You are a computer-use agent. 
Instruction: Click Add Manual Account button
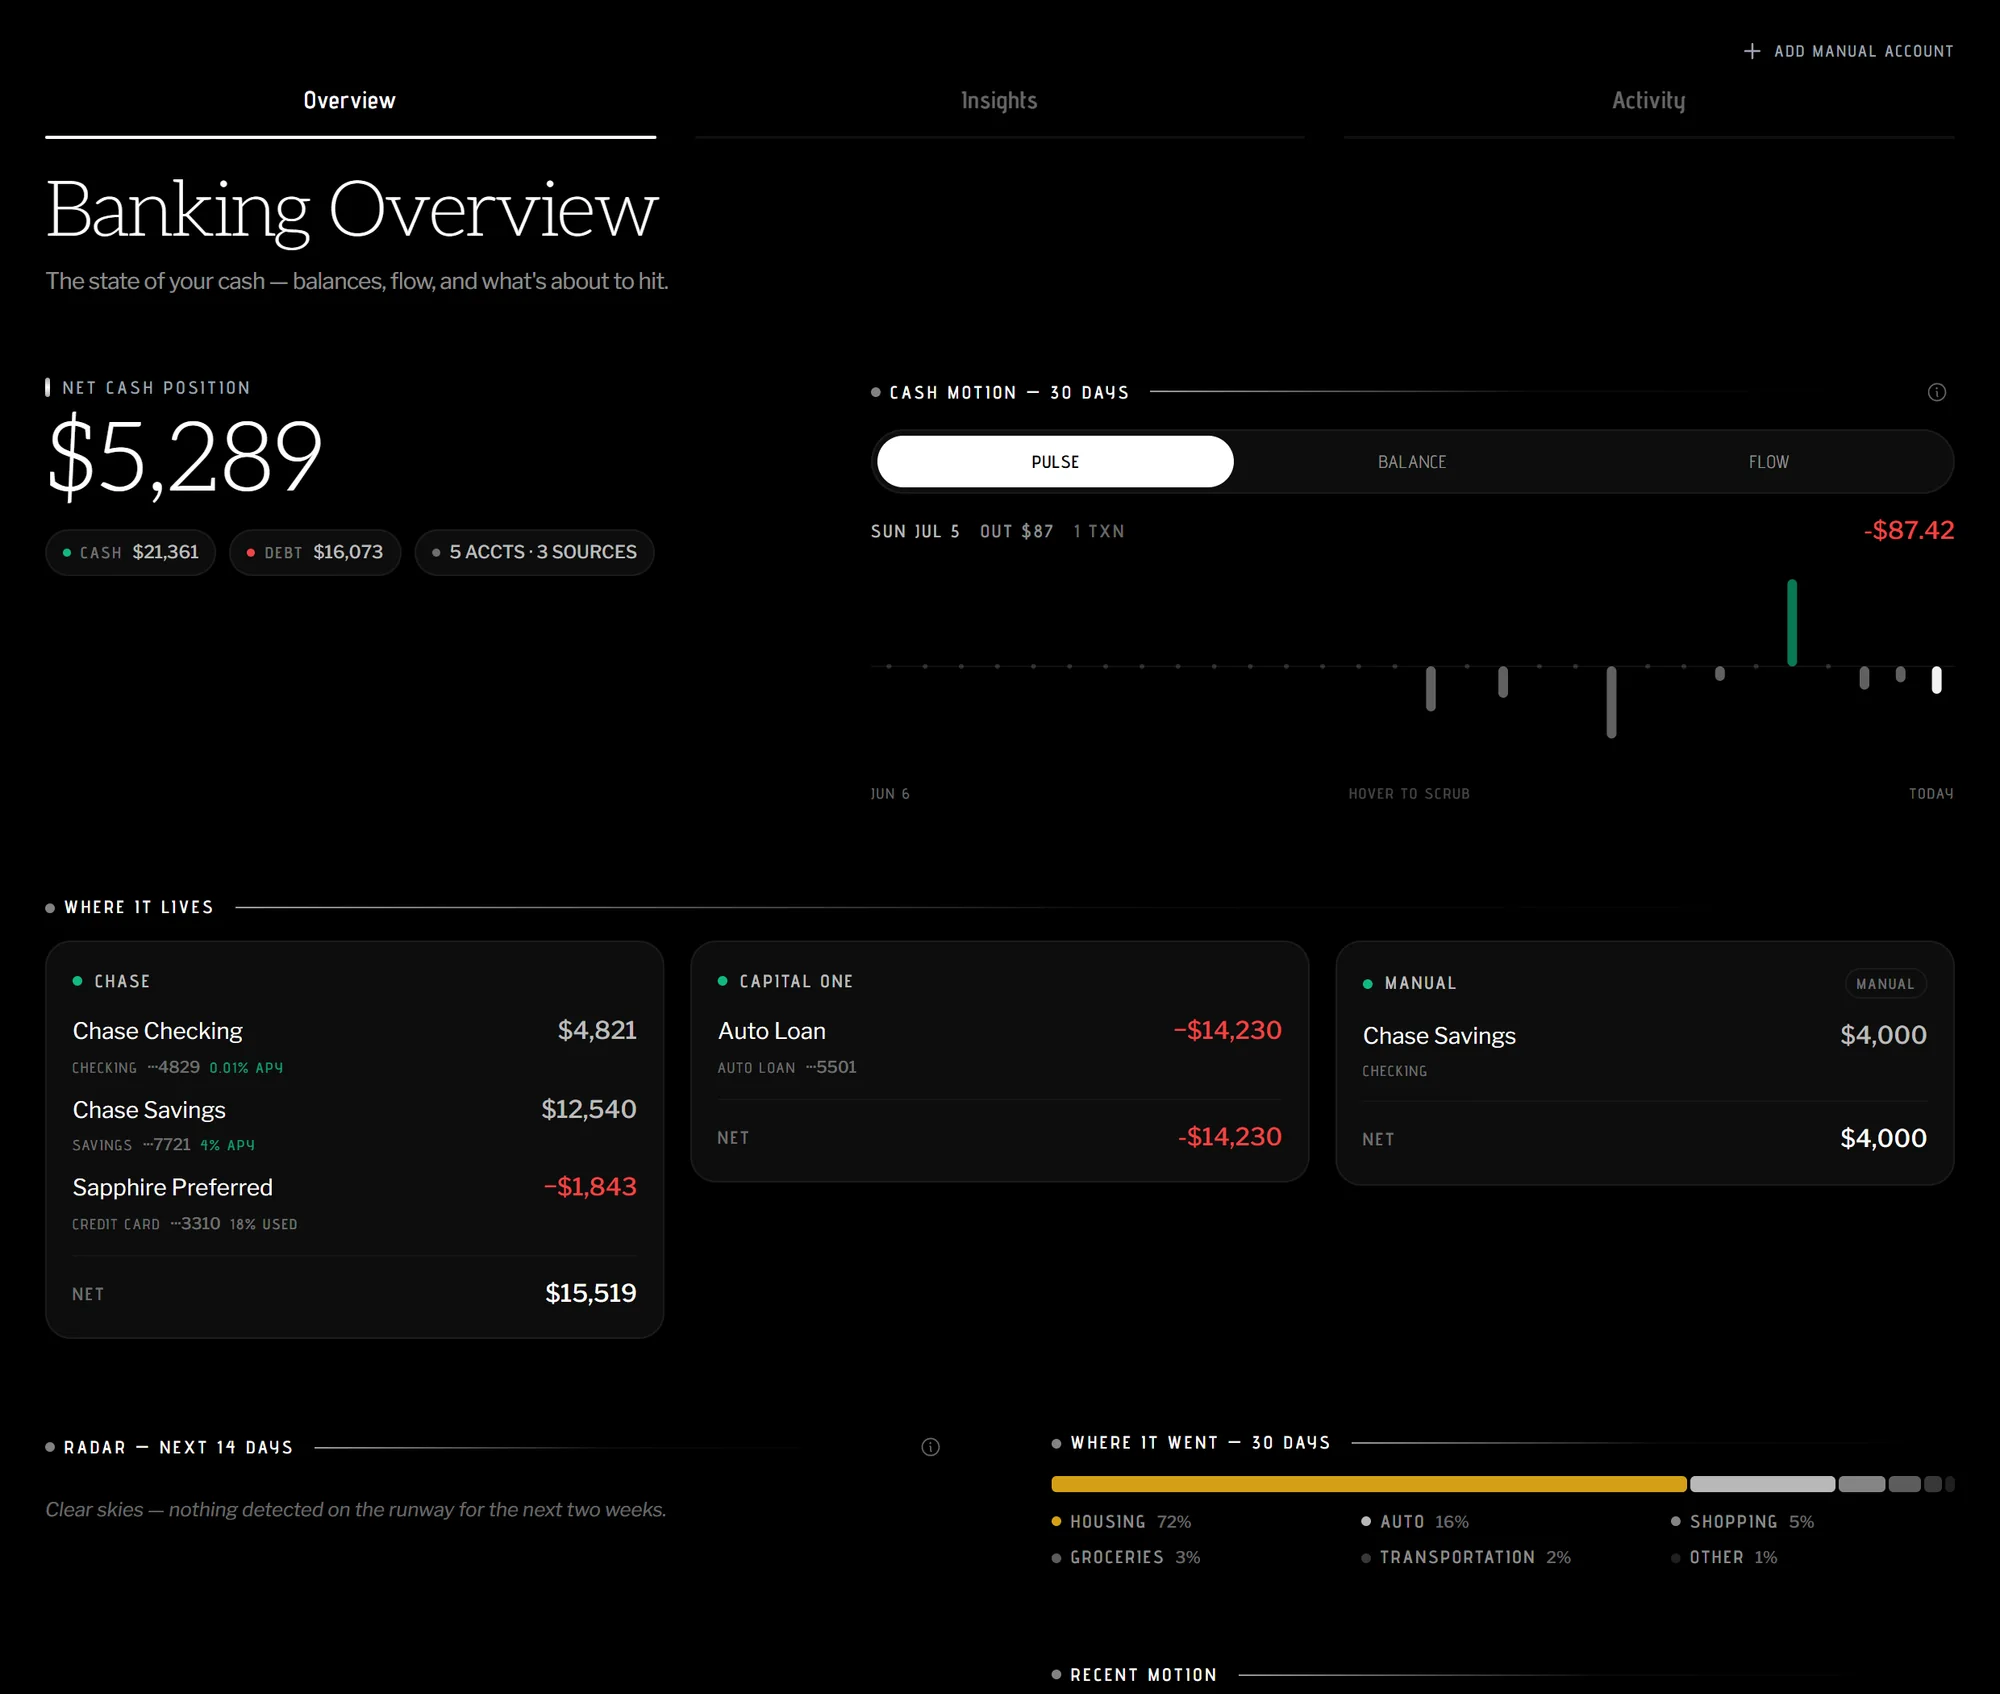pos(1848,51)
